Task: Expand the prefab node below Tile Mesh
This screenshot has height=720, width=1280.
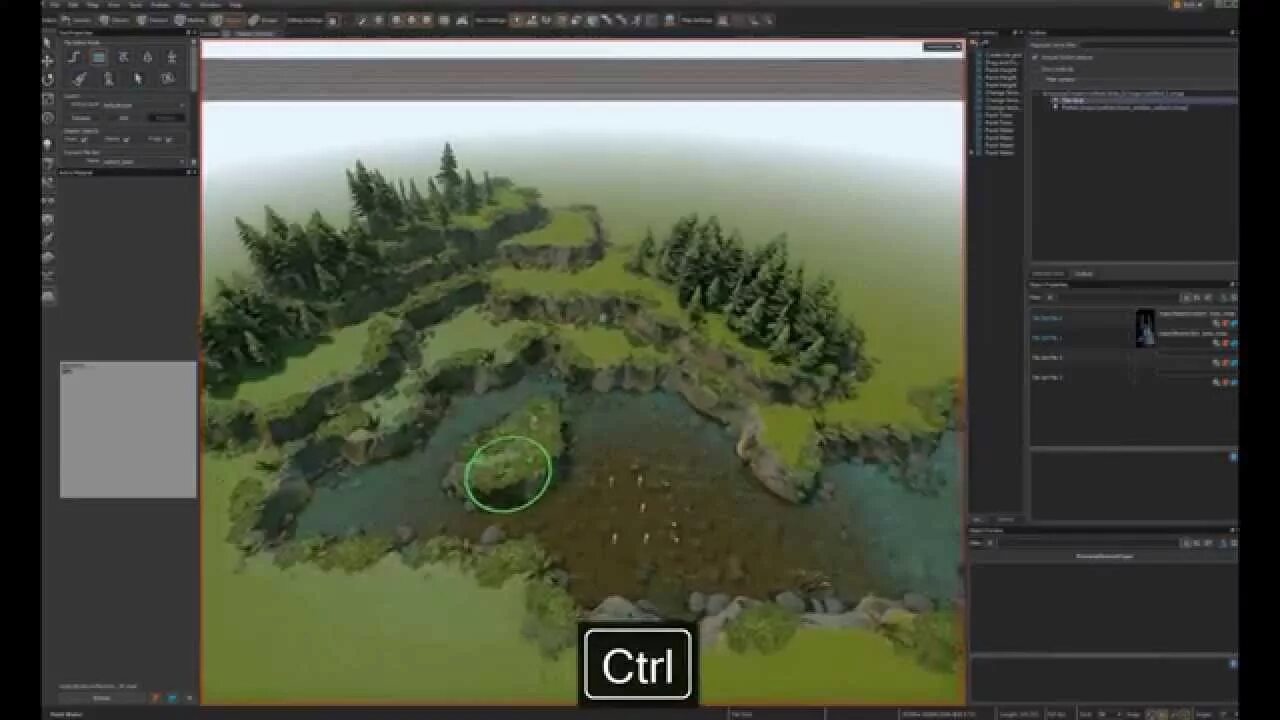Action: (x=1055, y=107)
